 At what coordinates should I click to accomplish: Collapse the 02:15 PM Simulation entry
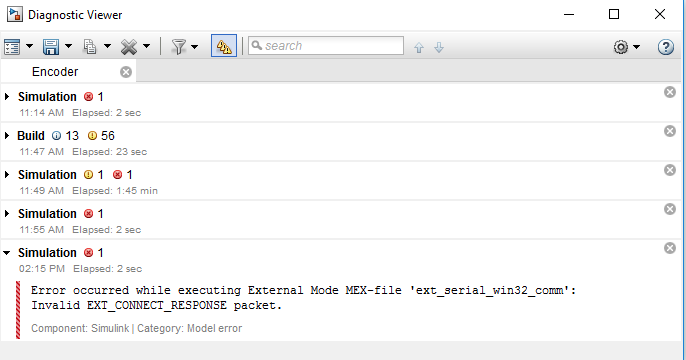(x=7, y=253)
